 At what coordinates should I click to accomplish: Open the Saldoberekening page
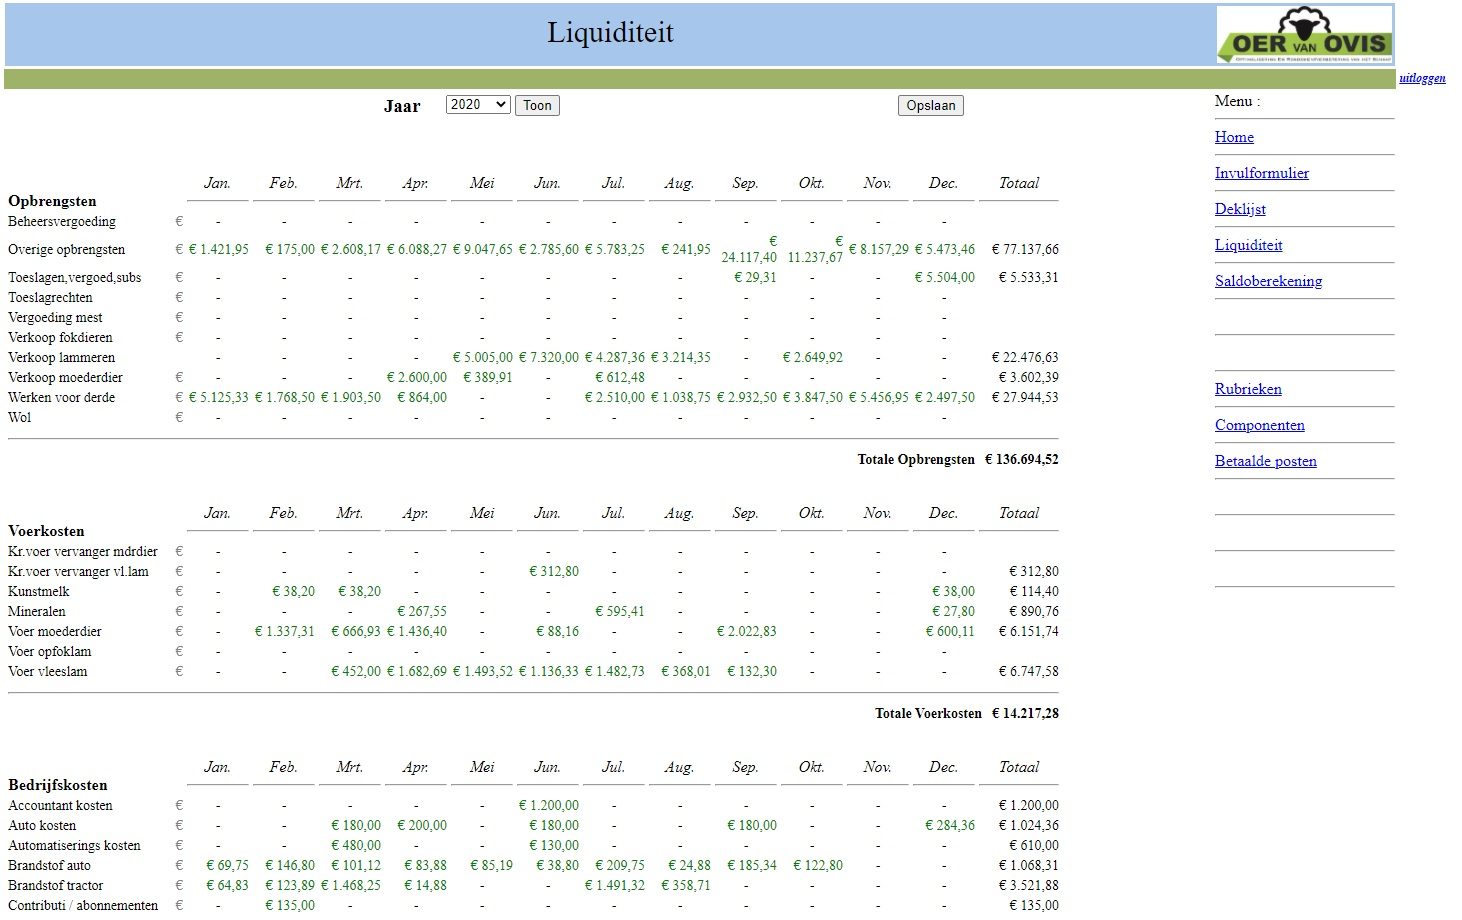coord(1268,281)
